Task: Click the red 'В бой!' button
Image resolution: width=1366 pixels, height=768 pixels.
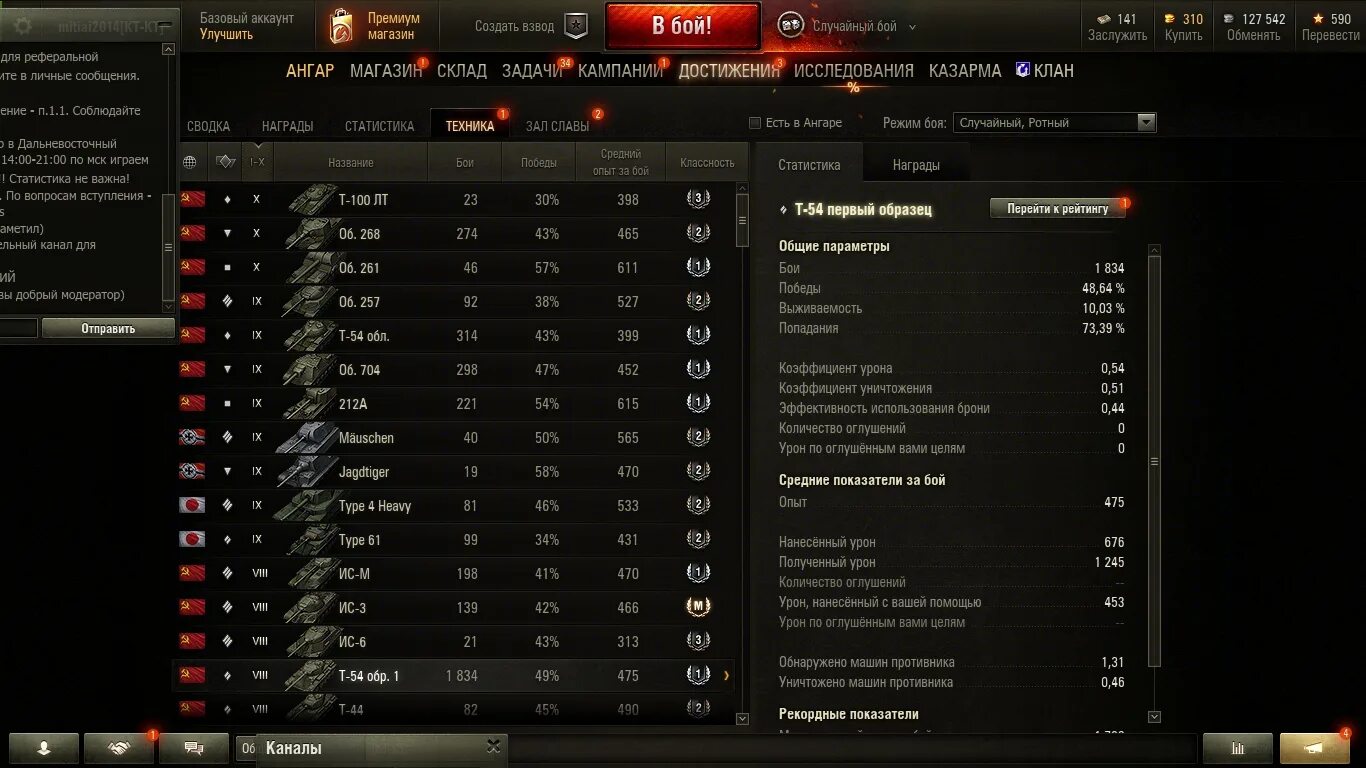Action: tap(682, 26)
